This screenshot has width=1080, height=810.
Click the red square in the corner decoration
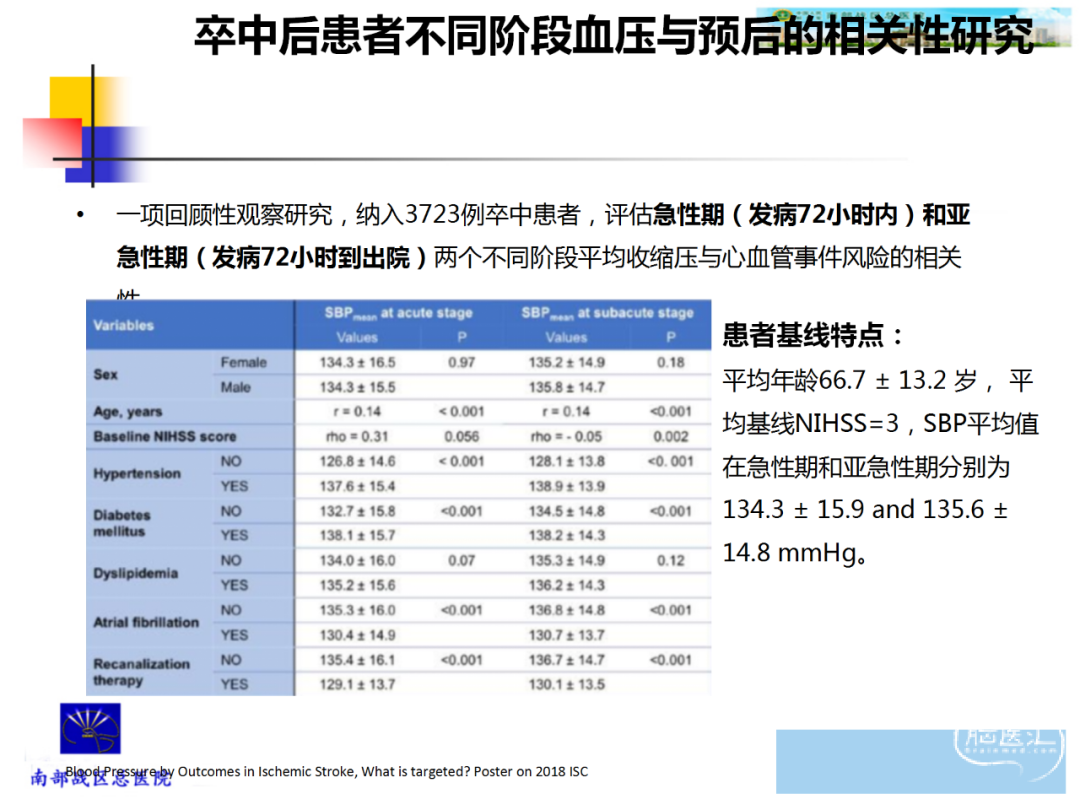(50, 141)
